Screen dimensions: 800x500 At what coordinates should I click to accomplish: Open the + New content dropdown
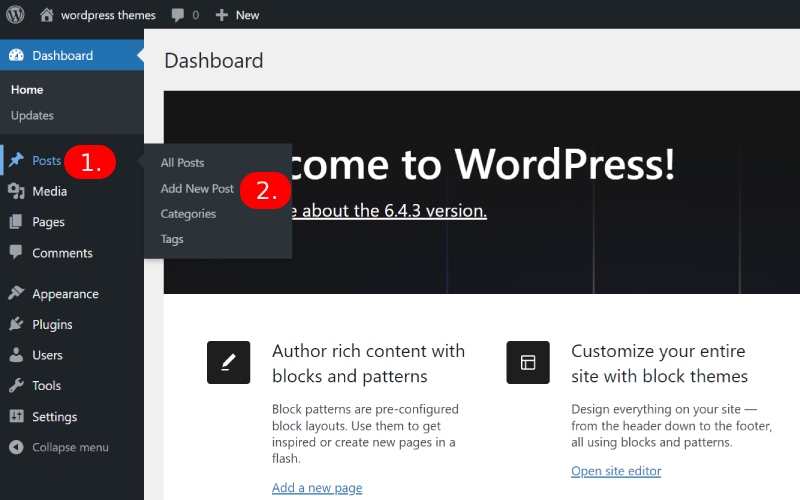[x=237, y=15]
